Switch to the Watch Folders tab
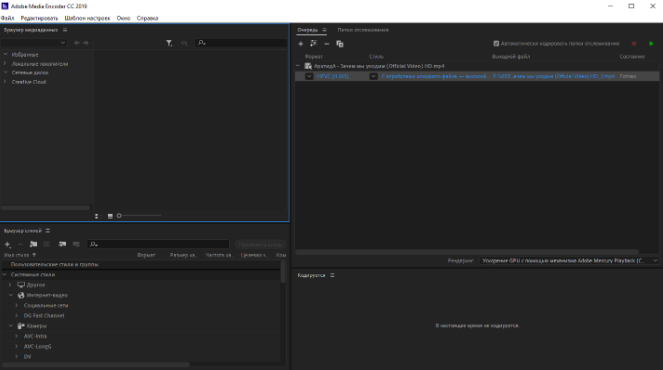Image resolution: width=663 pixels, height=370 pixels. point(363,30)
